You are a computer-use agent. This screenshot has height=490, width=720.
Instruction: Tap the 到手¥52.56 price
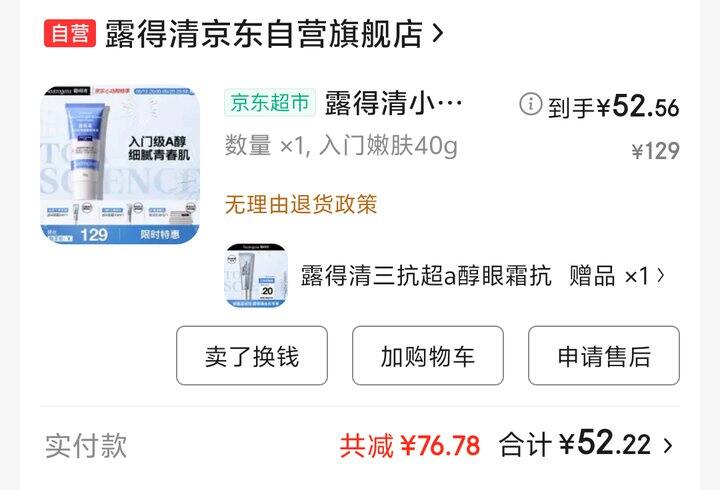613,106
